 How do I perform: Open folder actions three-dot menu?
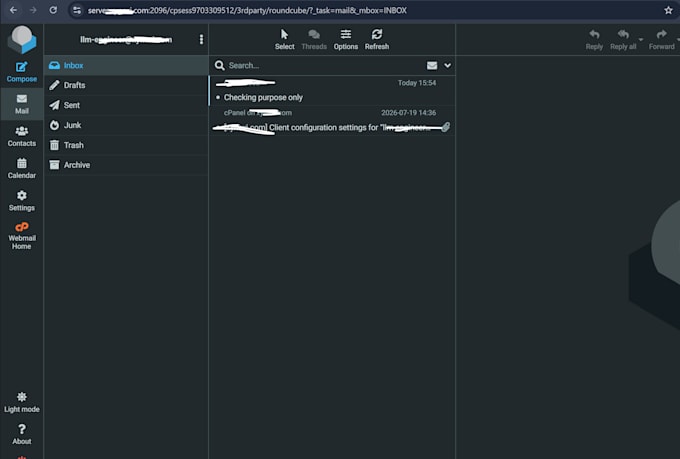tap(201, 39)
